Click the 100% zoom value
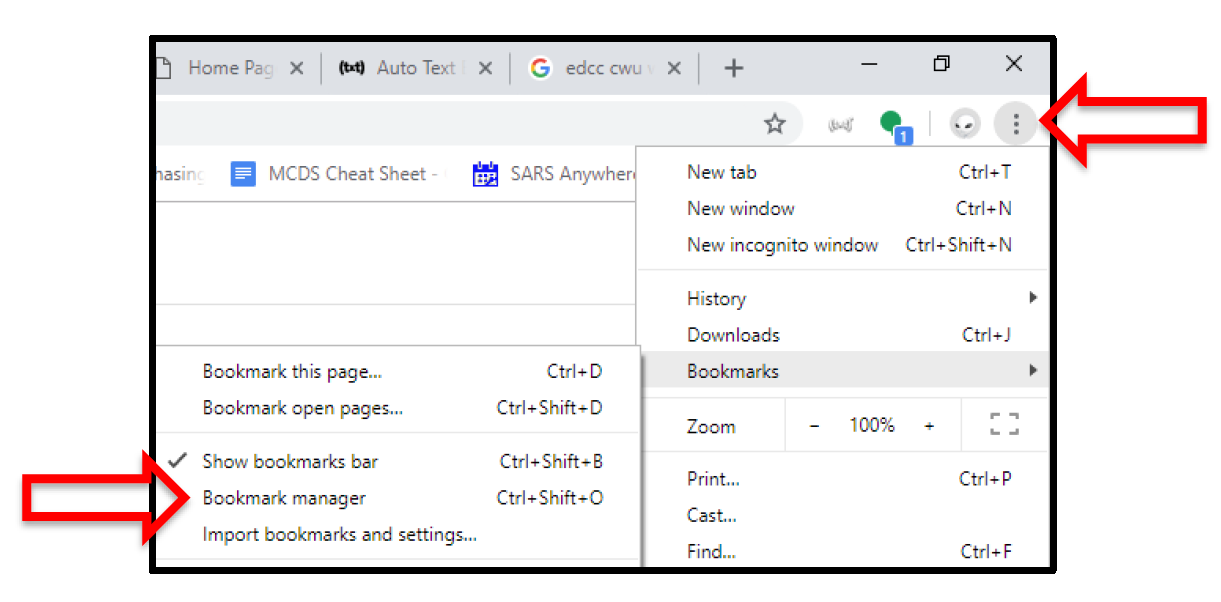This screenshot has height=602, width=1221. click(872, 425)
